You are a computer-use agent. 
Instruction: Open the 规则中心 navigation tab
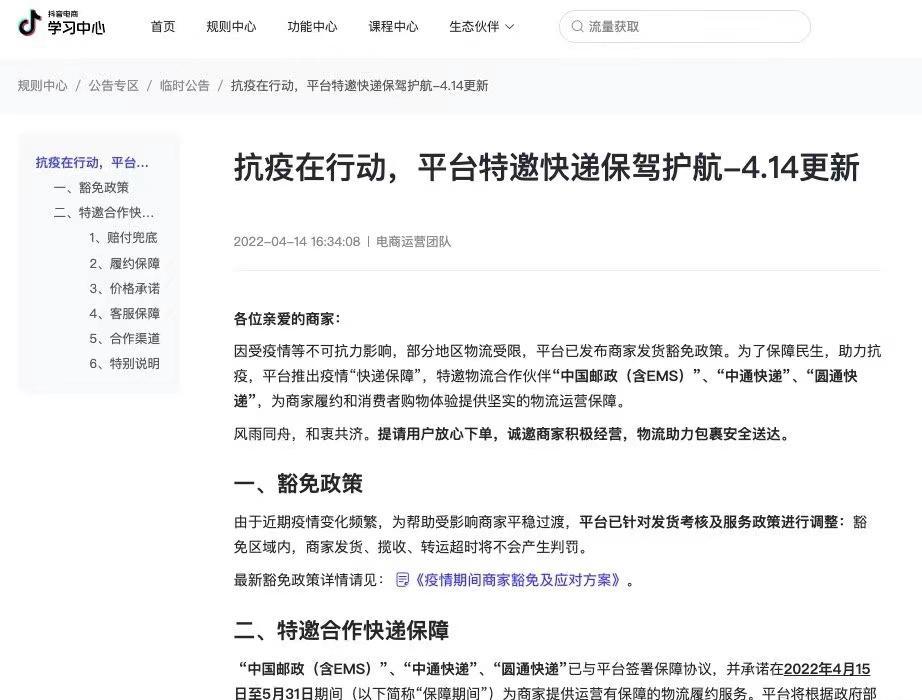231,26
